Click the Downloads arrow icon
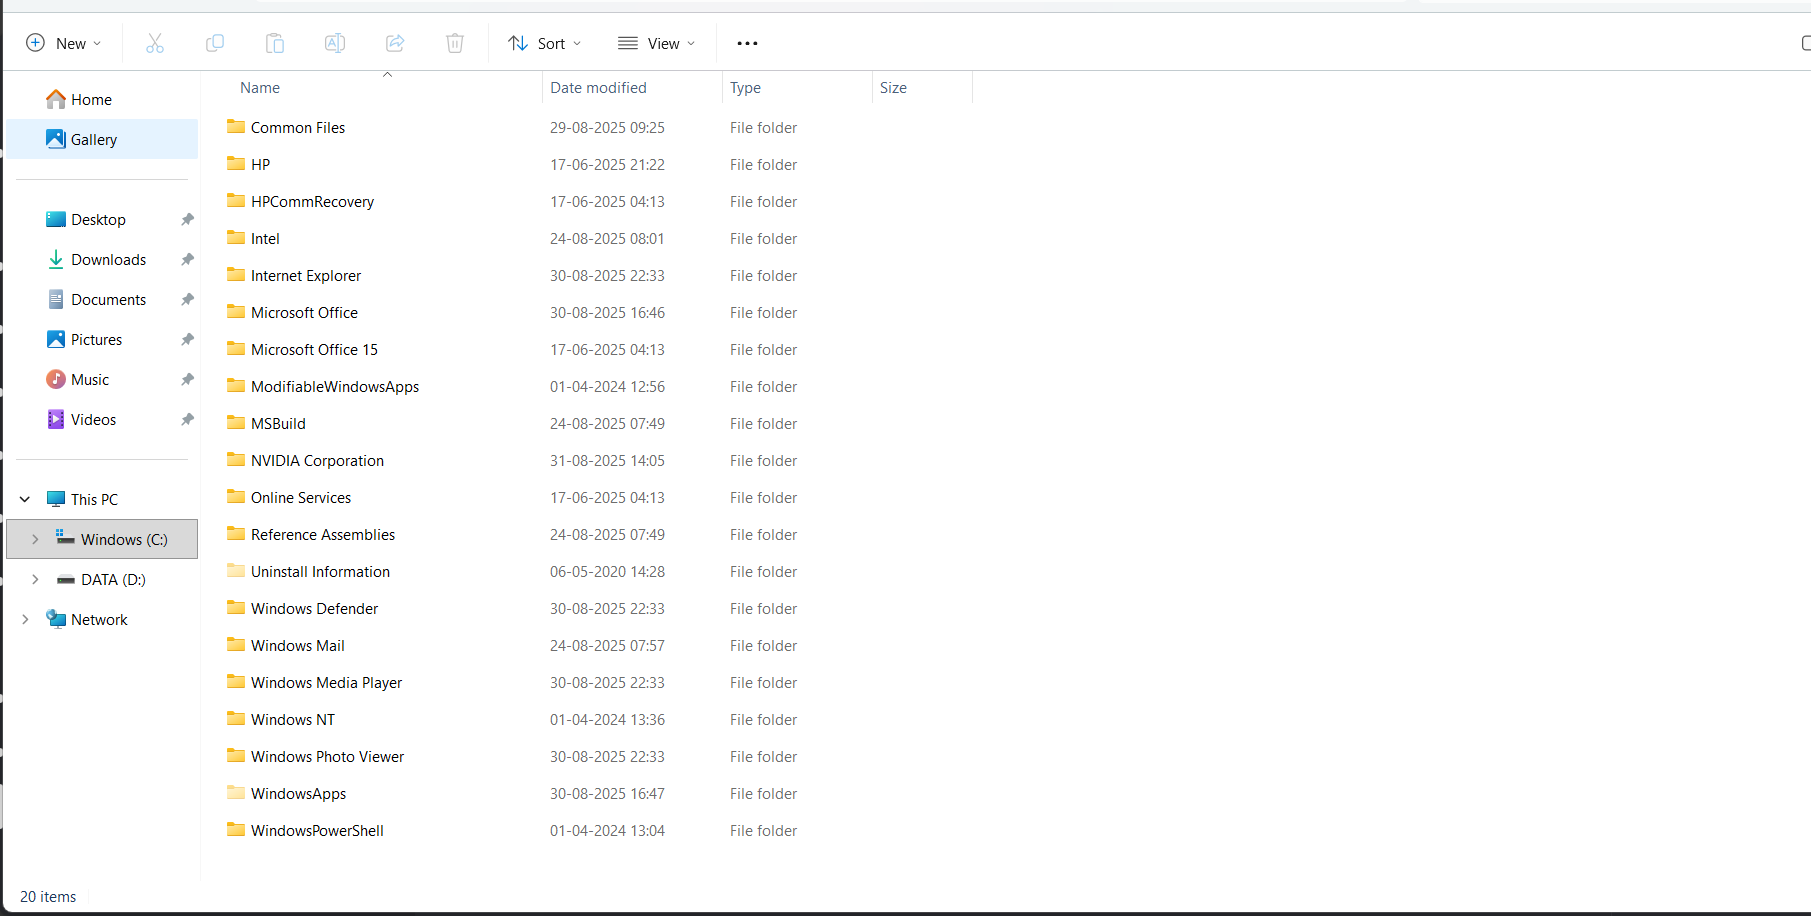The width and height of the screenshot is (1811, 916). click(56, 259)
